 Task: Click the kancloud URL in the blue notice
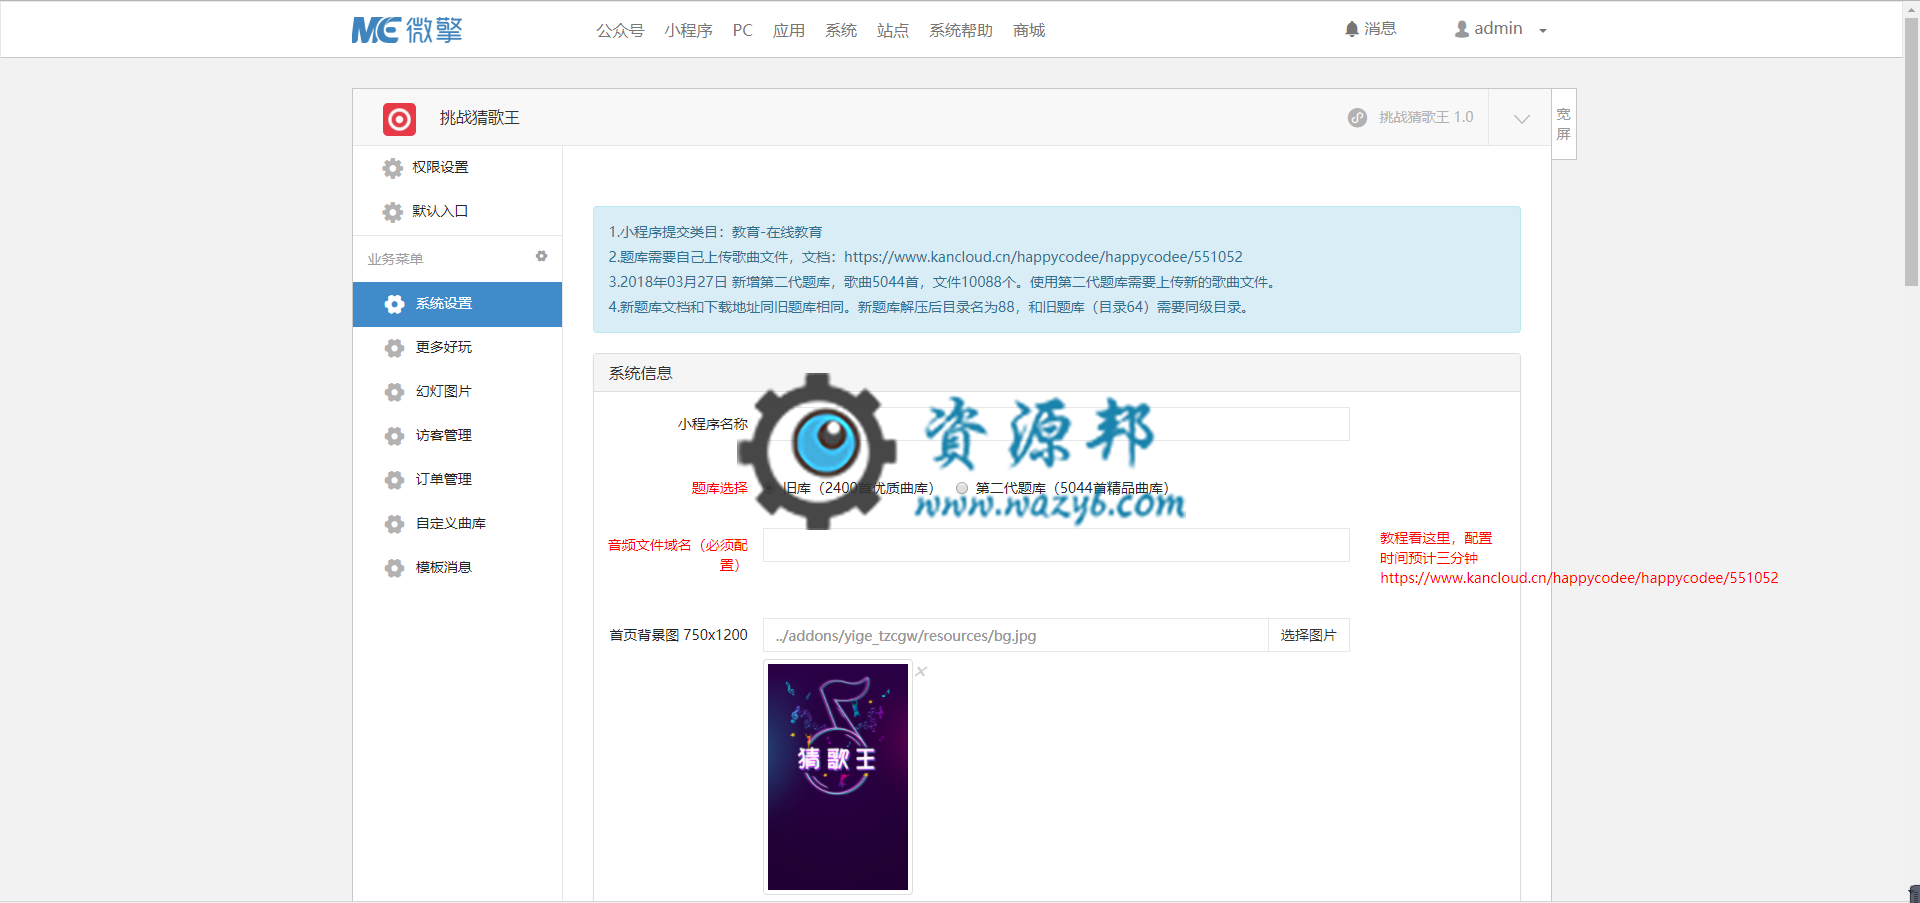[x=1043, y=257]
